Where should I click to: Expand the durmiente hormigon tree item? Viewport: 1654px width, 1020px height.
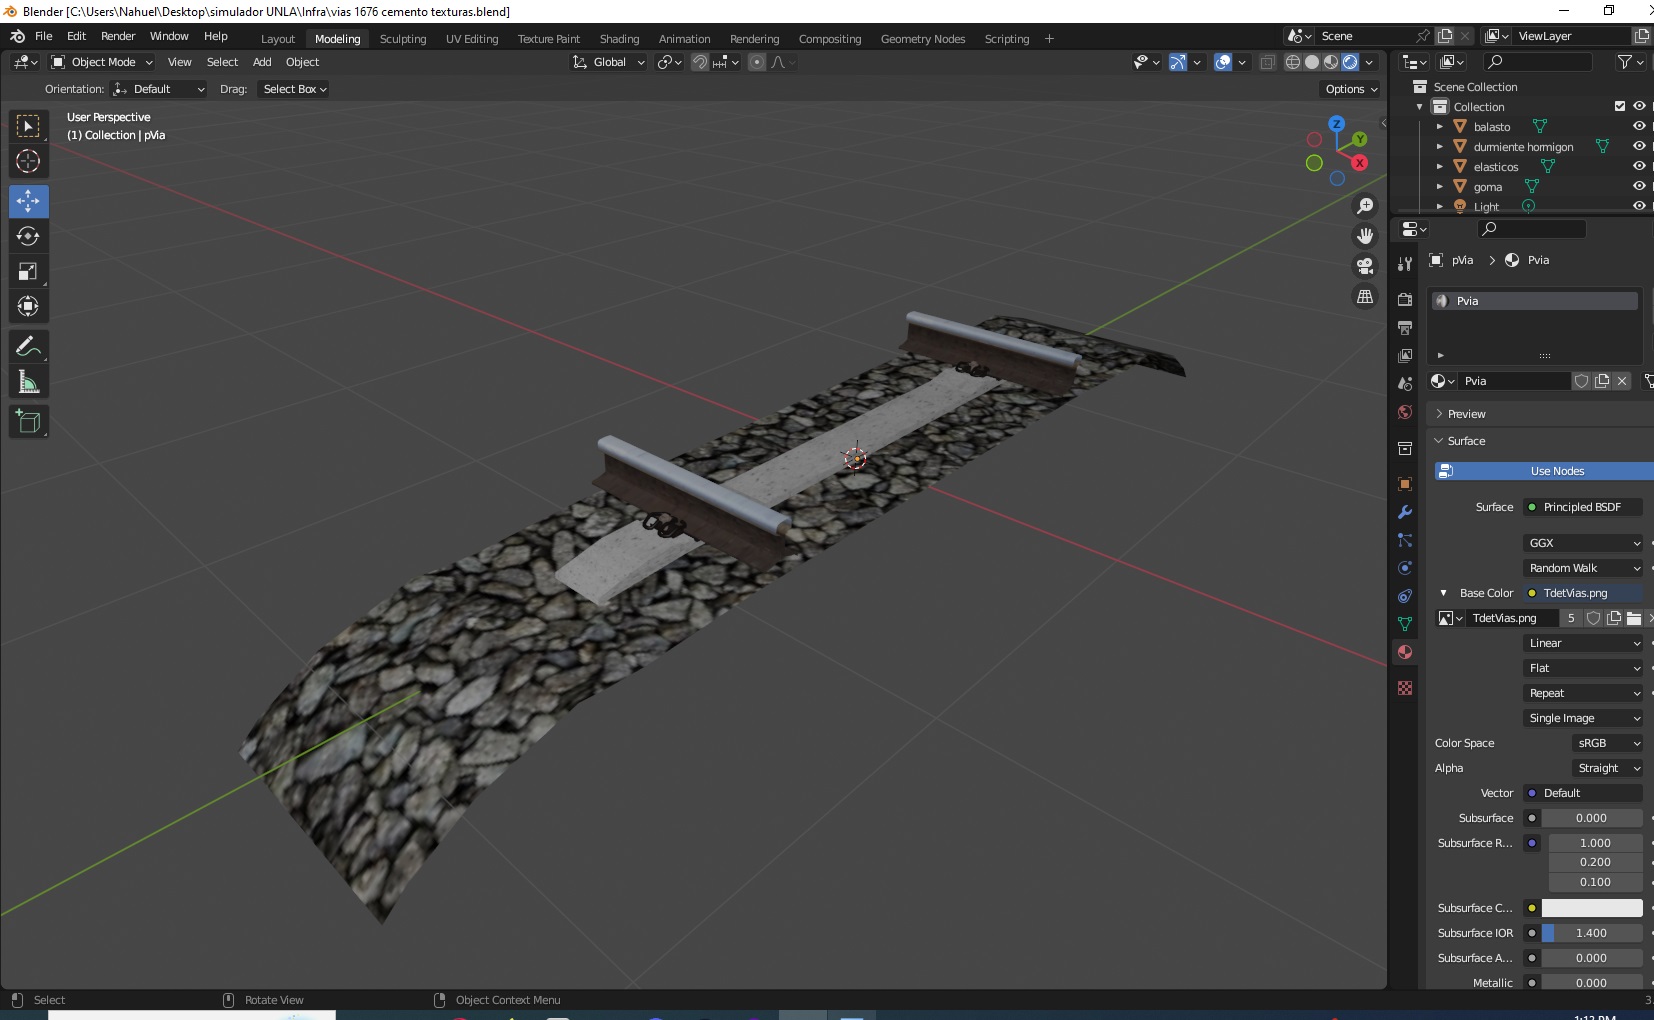(1440, 147)
